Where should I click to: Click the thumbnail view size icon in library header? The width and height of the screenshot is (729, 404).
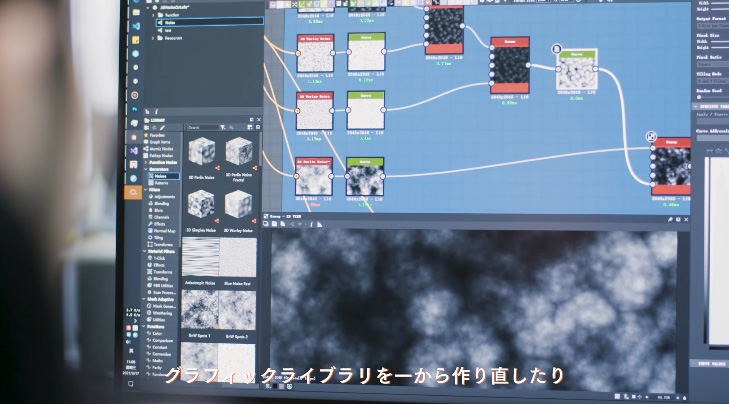pos(250,127)
